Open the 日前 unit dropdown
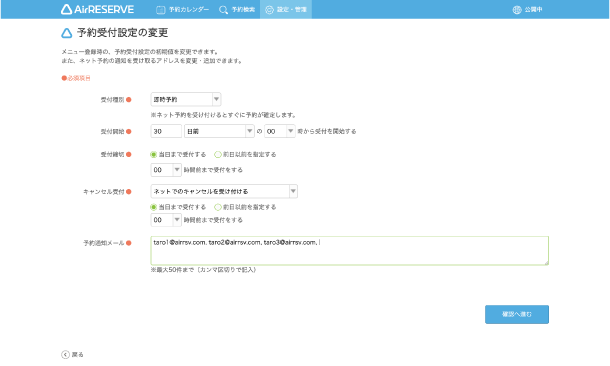Image resolution: width=610 pixels, height=366 pixels. pyautogui.click(x=219, y=131)
